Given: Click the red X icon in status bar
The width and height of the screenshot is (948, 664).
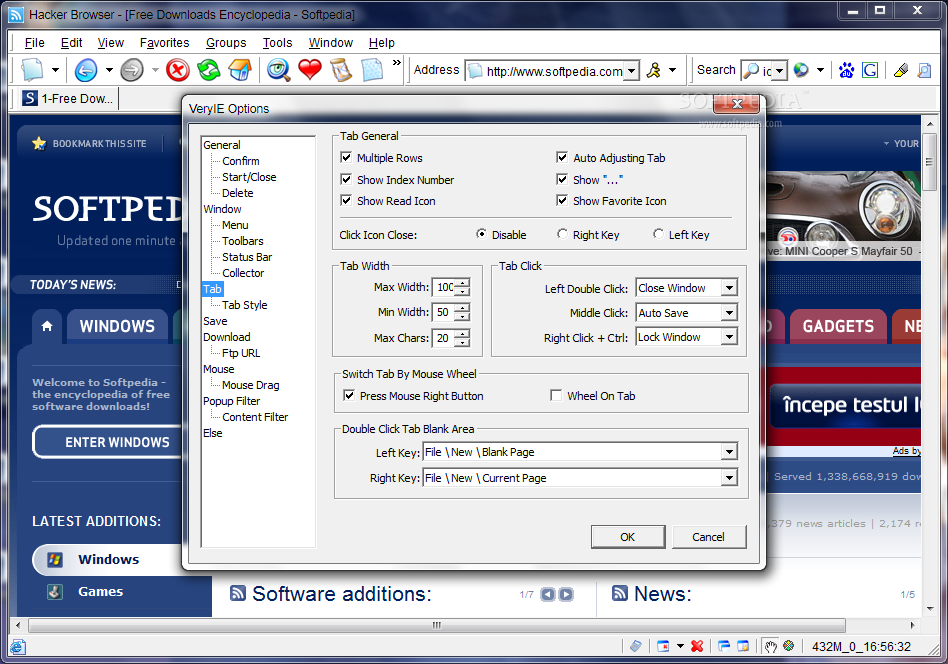Looking at the screenshot, I should coord(697,646).
